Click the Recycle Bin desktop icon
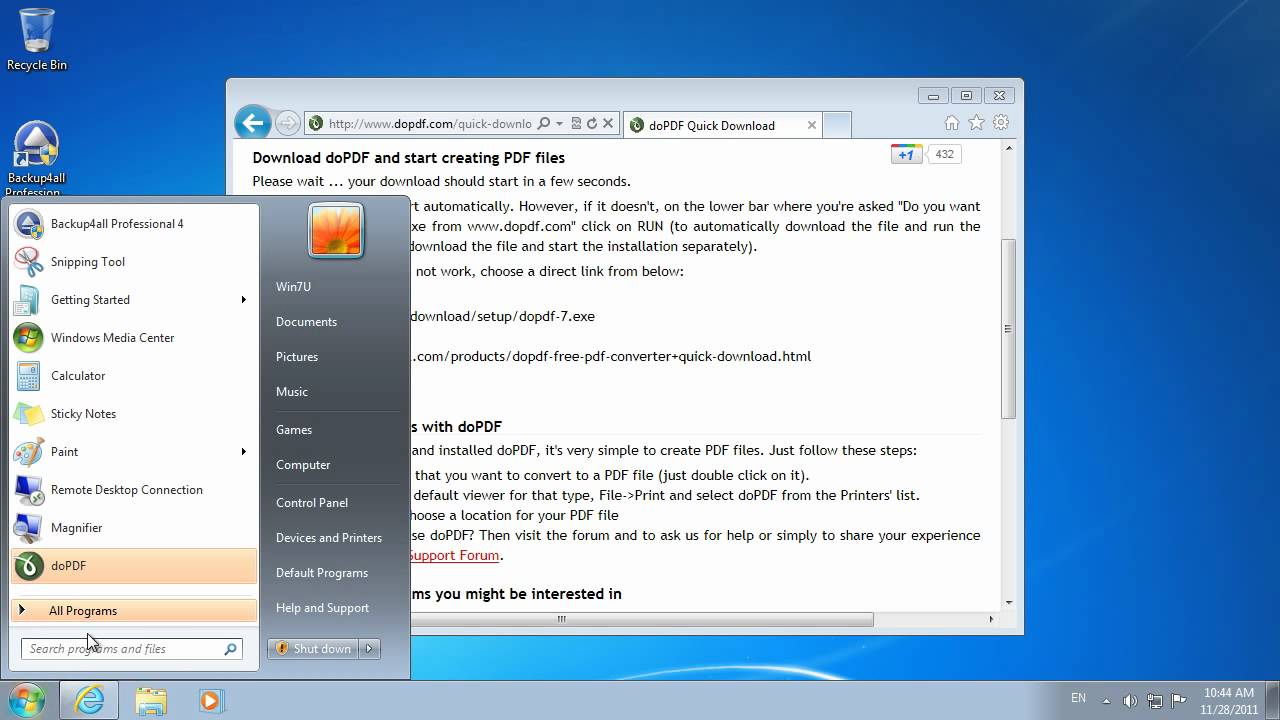The height and width of the screenshot is (720, 1280). click(x=37, y=40)
